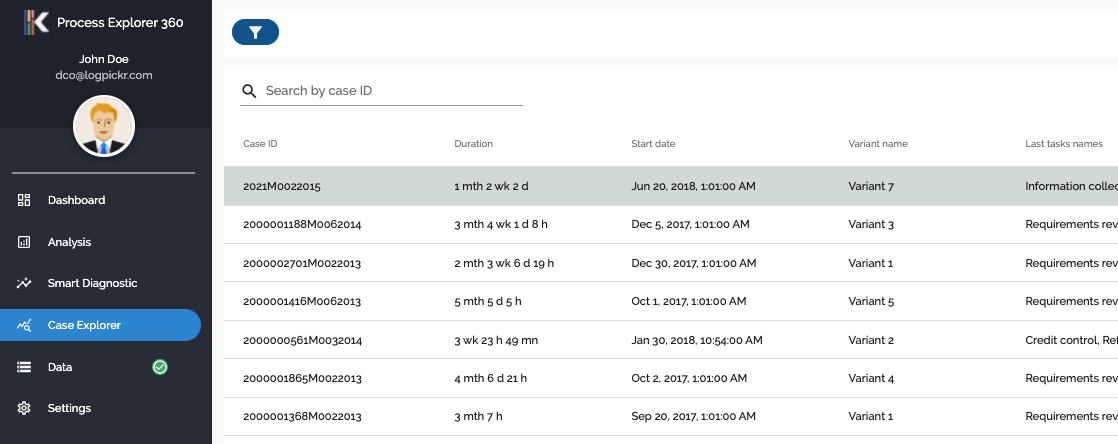The image size is (1118, 444).
Task: Click duration 3 mth 7 h
Action: click(x=478, y=416)
